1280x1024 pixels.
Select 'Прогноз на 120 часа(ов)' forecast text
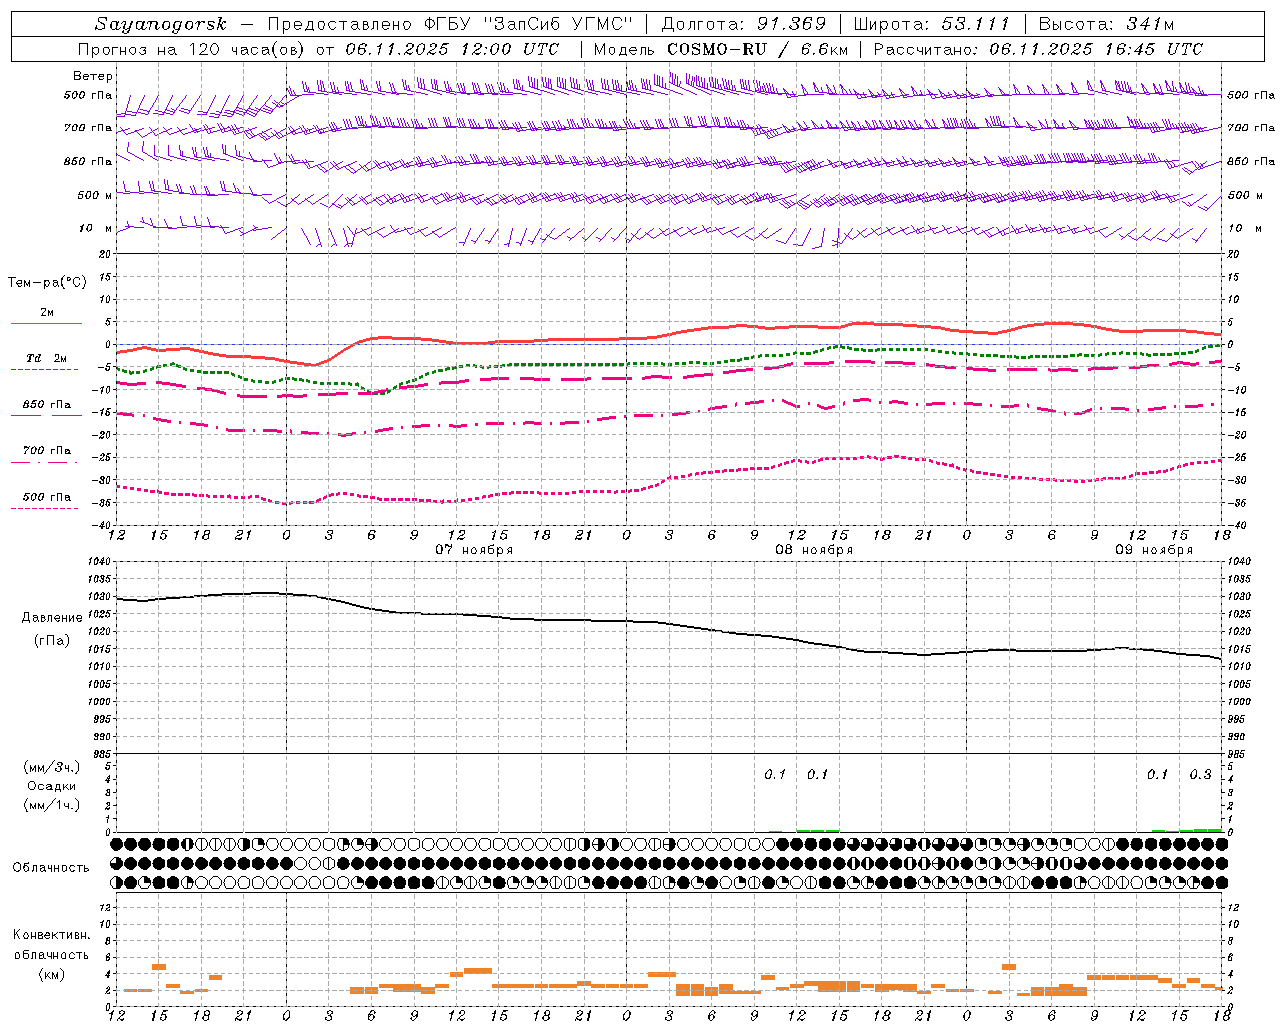click(193, 49)
